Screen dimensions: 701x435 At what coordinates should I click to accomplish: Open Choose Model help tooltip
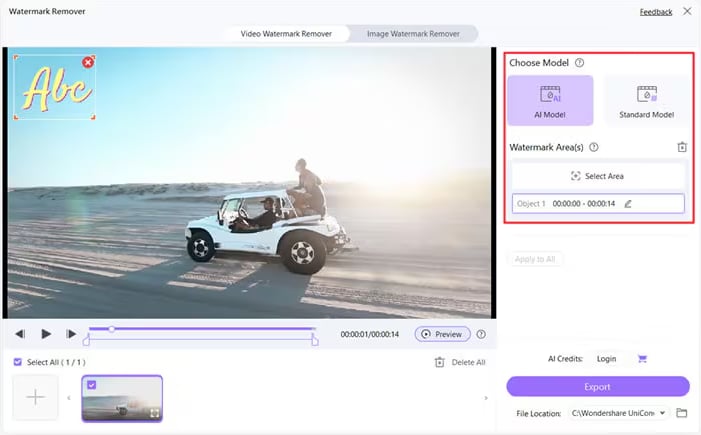coord(579,63)
